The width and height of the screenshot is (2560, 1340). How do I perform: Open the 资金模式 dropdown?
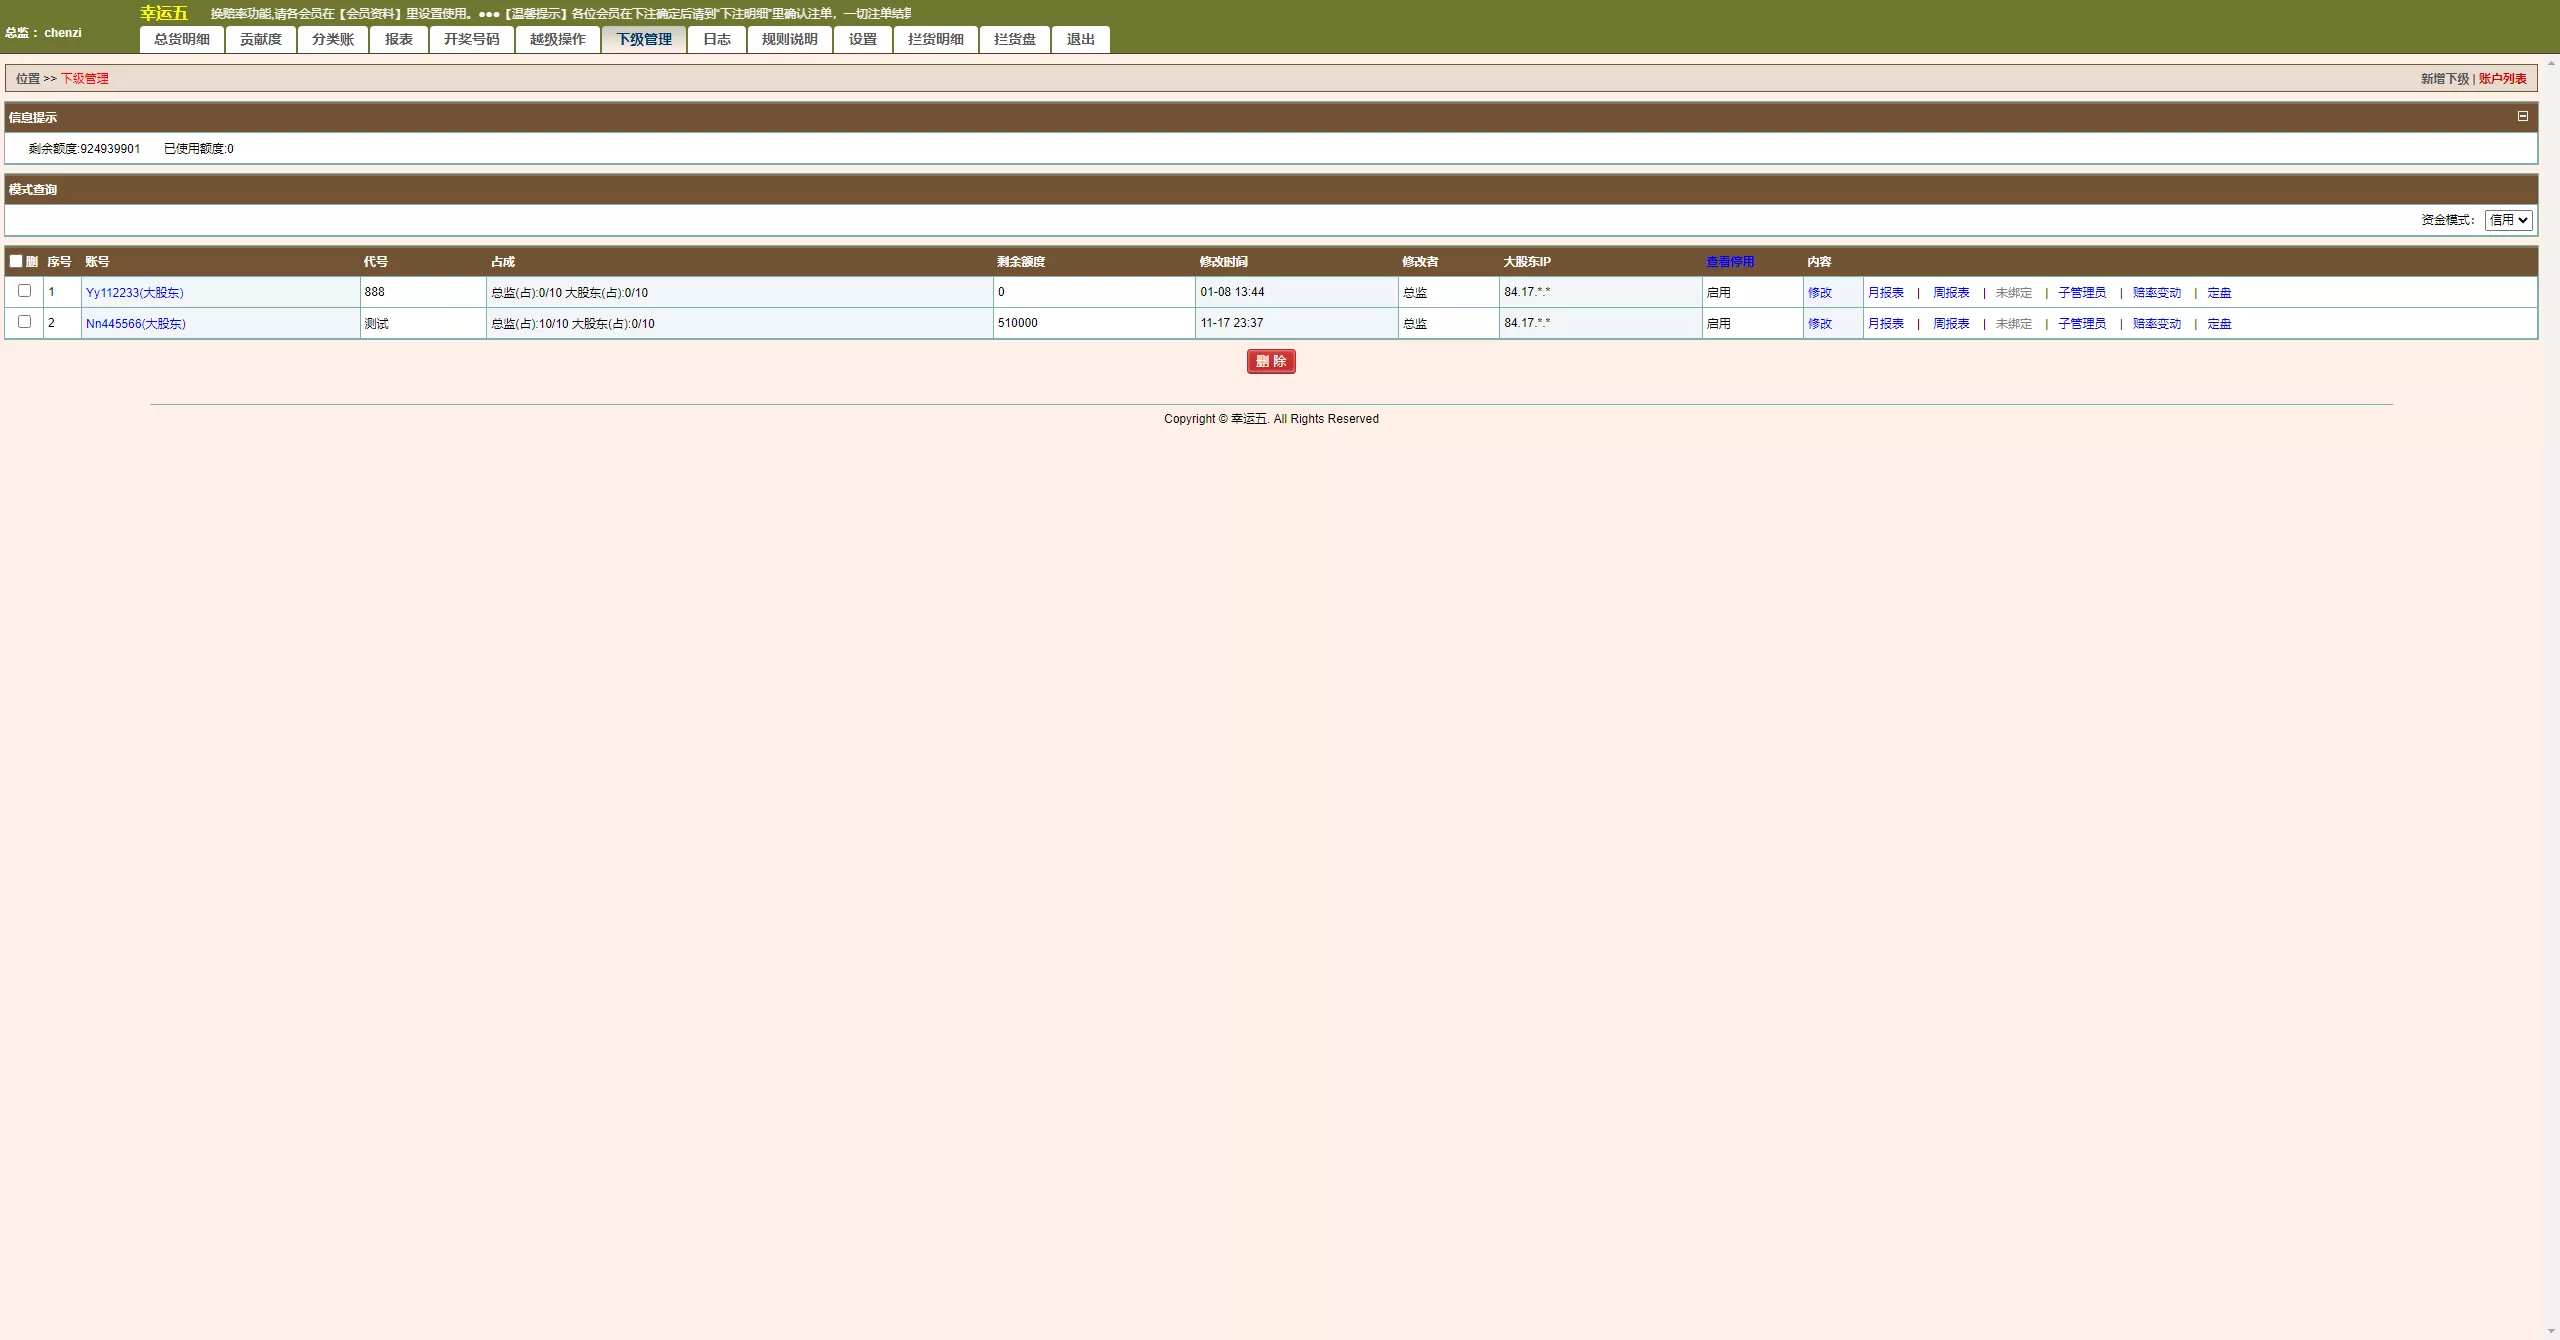click(x=2508, y=220)
